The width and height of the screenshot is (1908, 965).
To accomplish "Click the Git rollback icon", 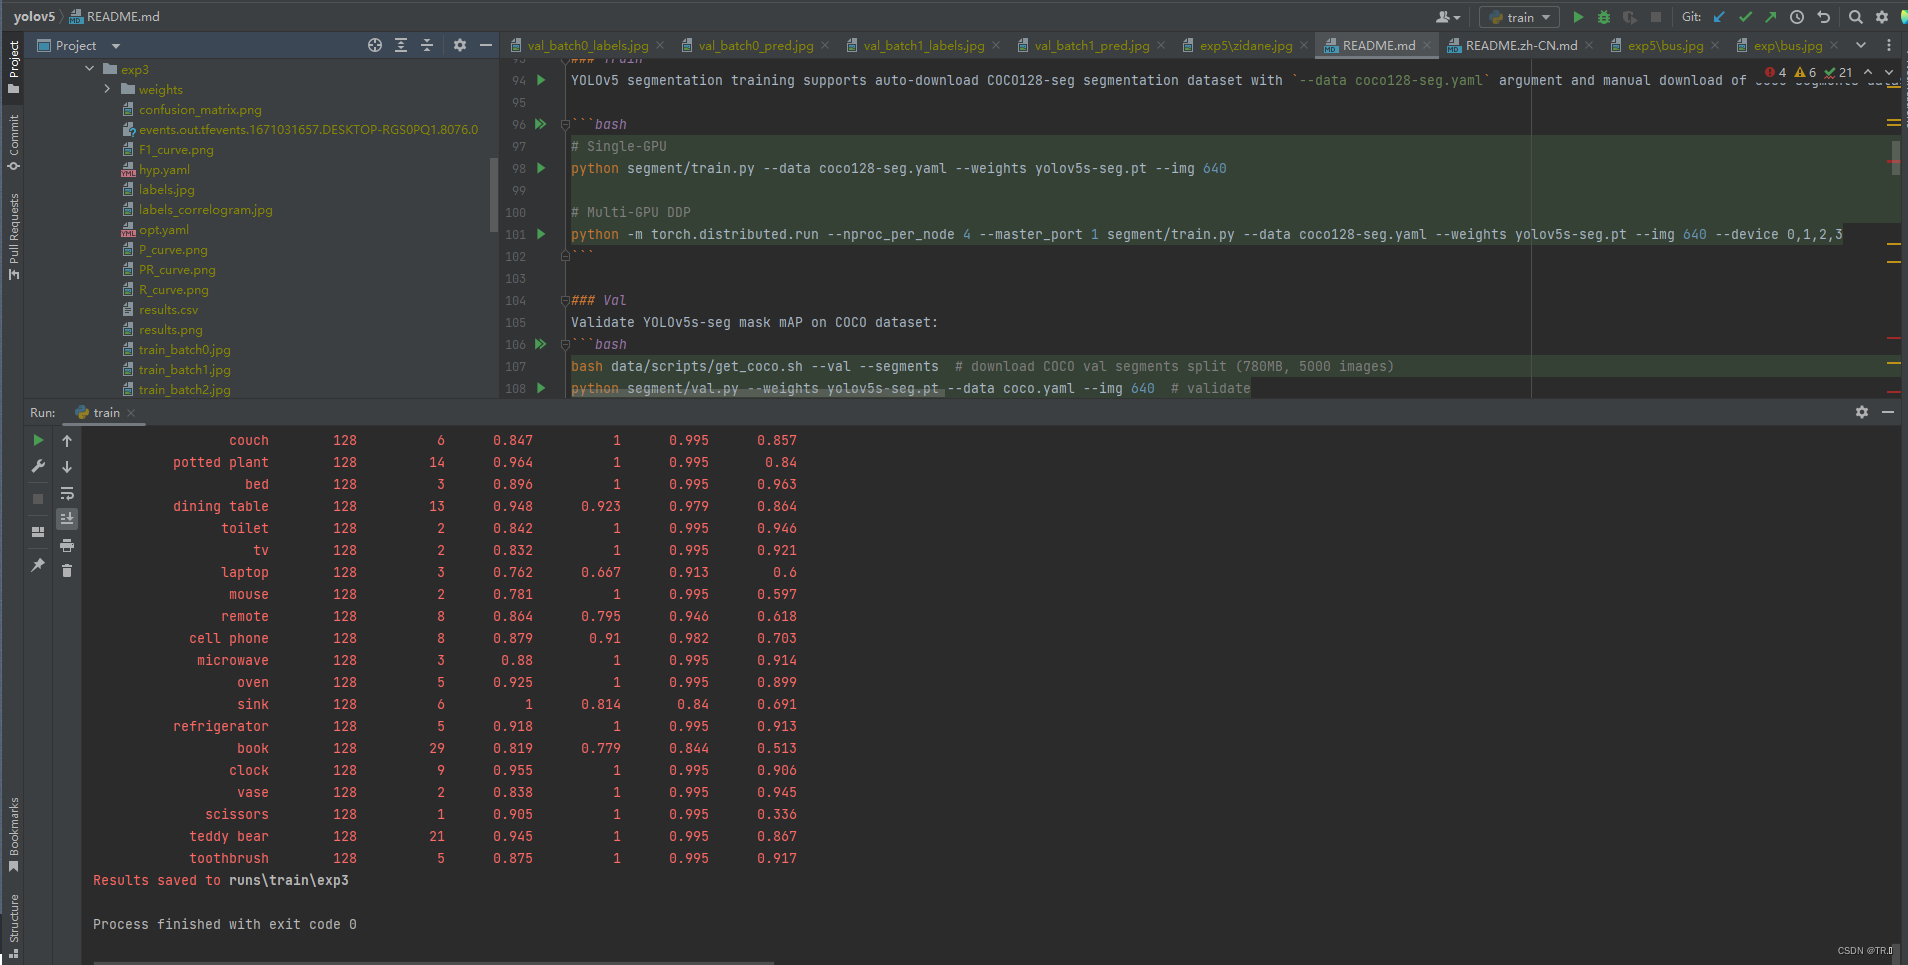I will pos(1823,17).
